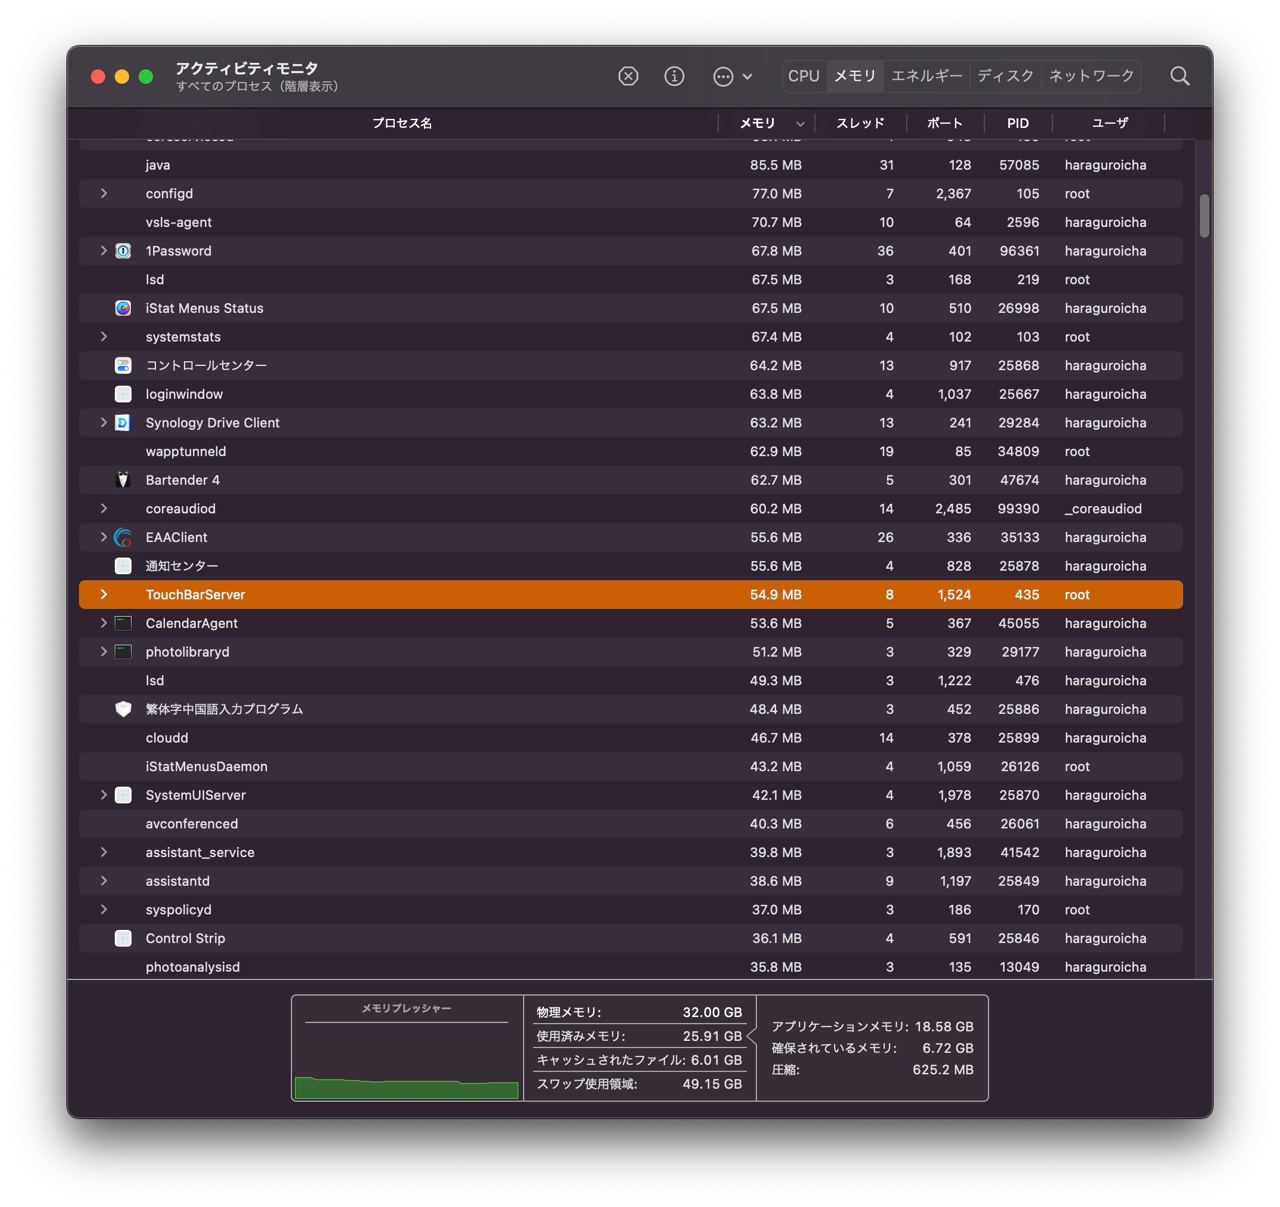Click the vertical scrollbar thumb
The image size is (1280, 1207).
(x=1204, y=216)
